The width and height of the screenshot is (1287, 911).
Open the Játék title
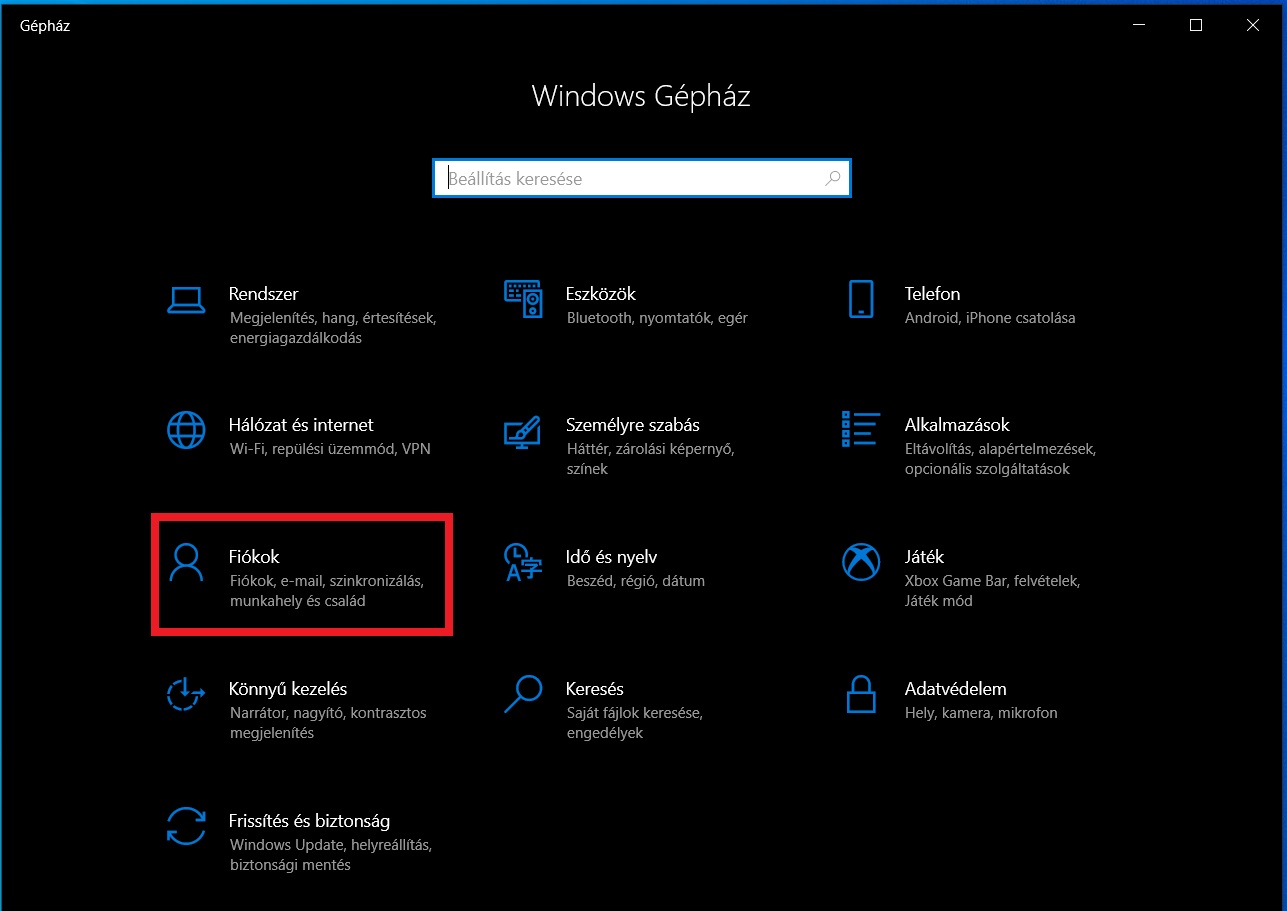coord(924,557)
